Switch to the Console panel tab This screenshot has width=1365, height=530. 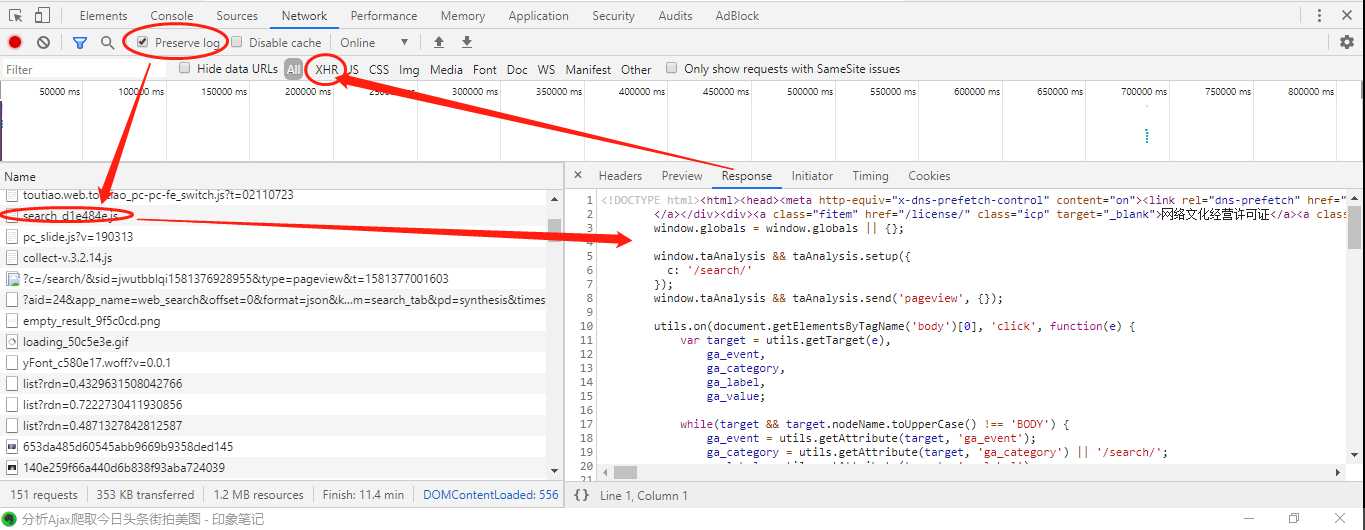point(172,15)
